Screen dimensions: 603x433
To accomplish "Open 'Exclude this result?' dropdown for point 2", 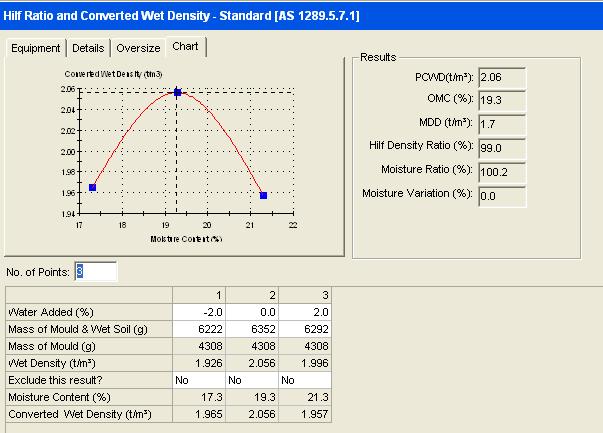I will pyautogui.click(x=252, y=381).
